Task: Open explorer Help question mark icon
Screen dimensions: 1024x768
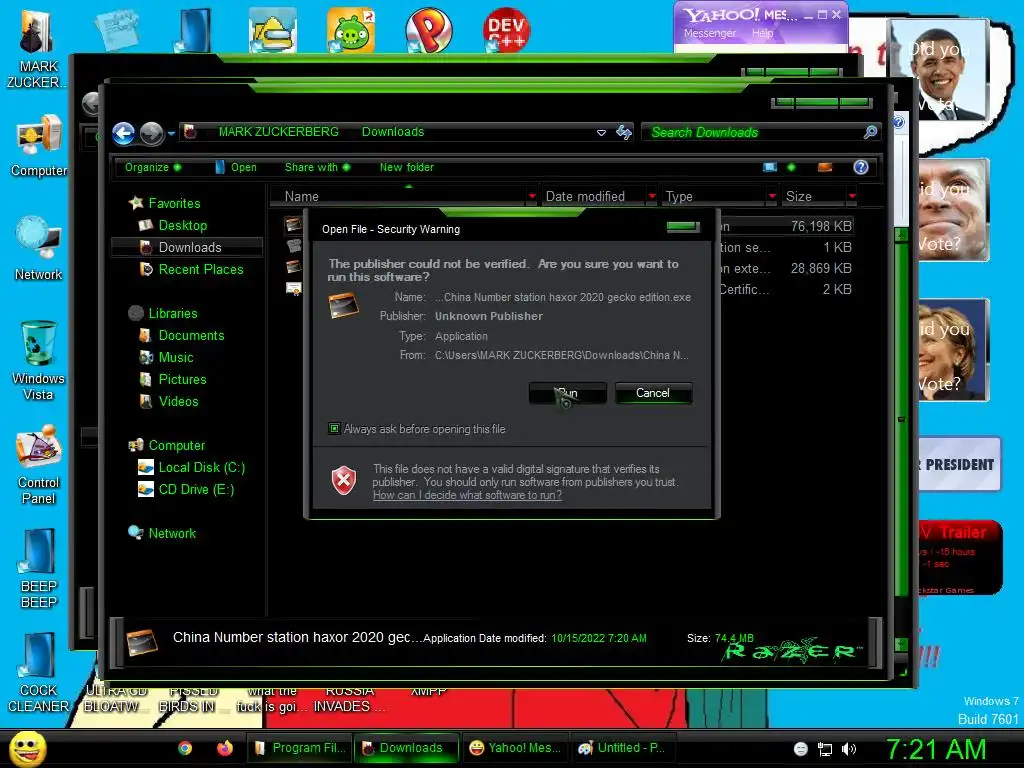Action: tap(861, 167)
